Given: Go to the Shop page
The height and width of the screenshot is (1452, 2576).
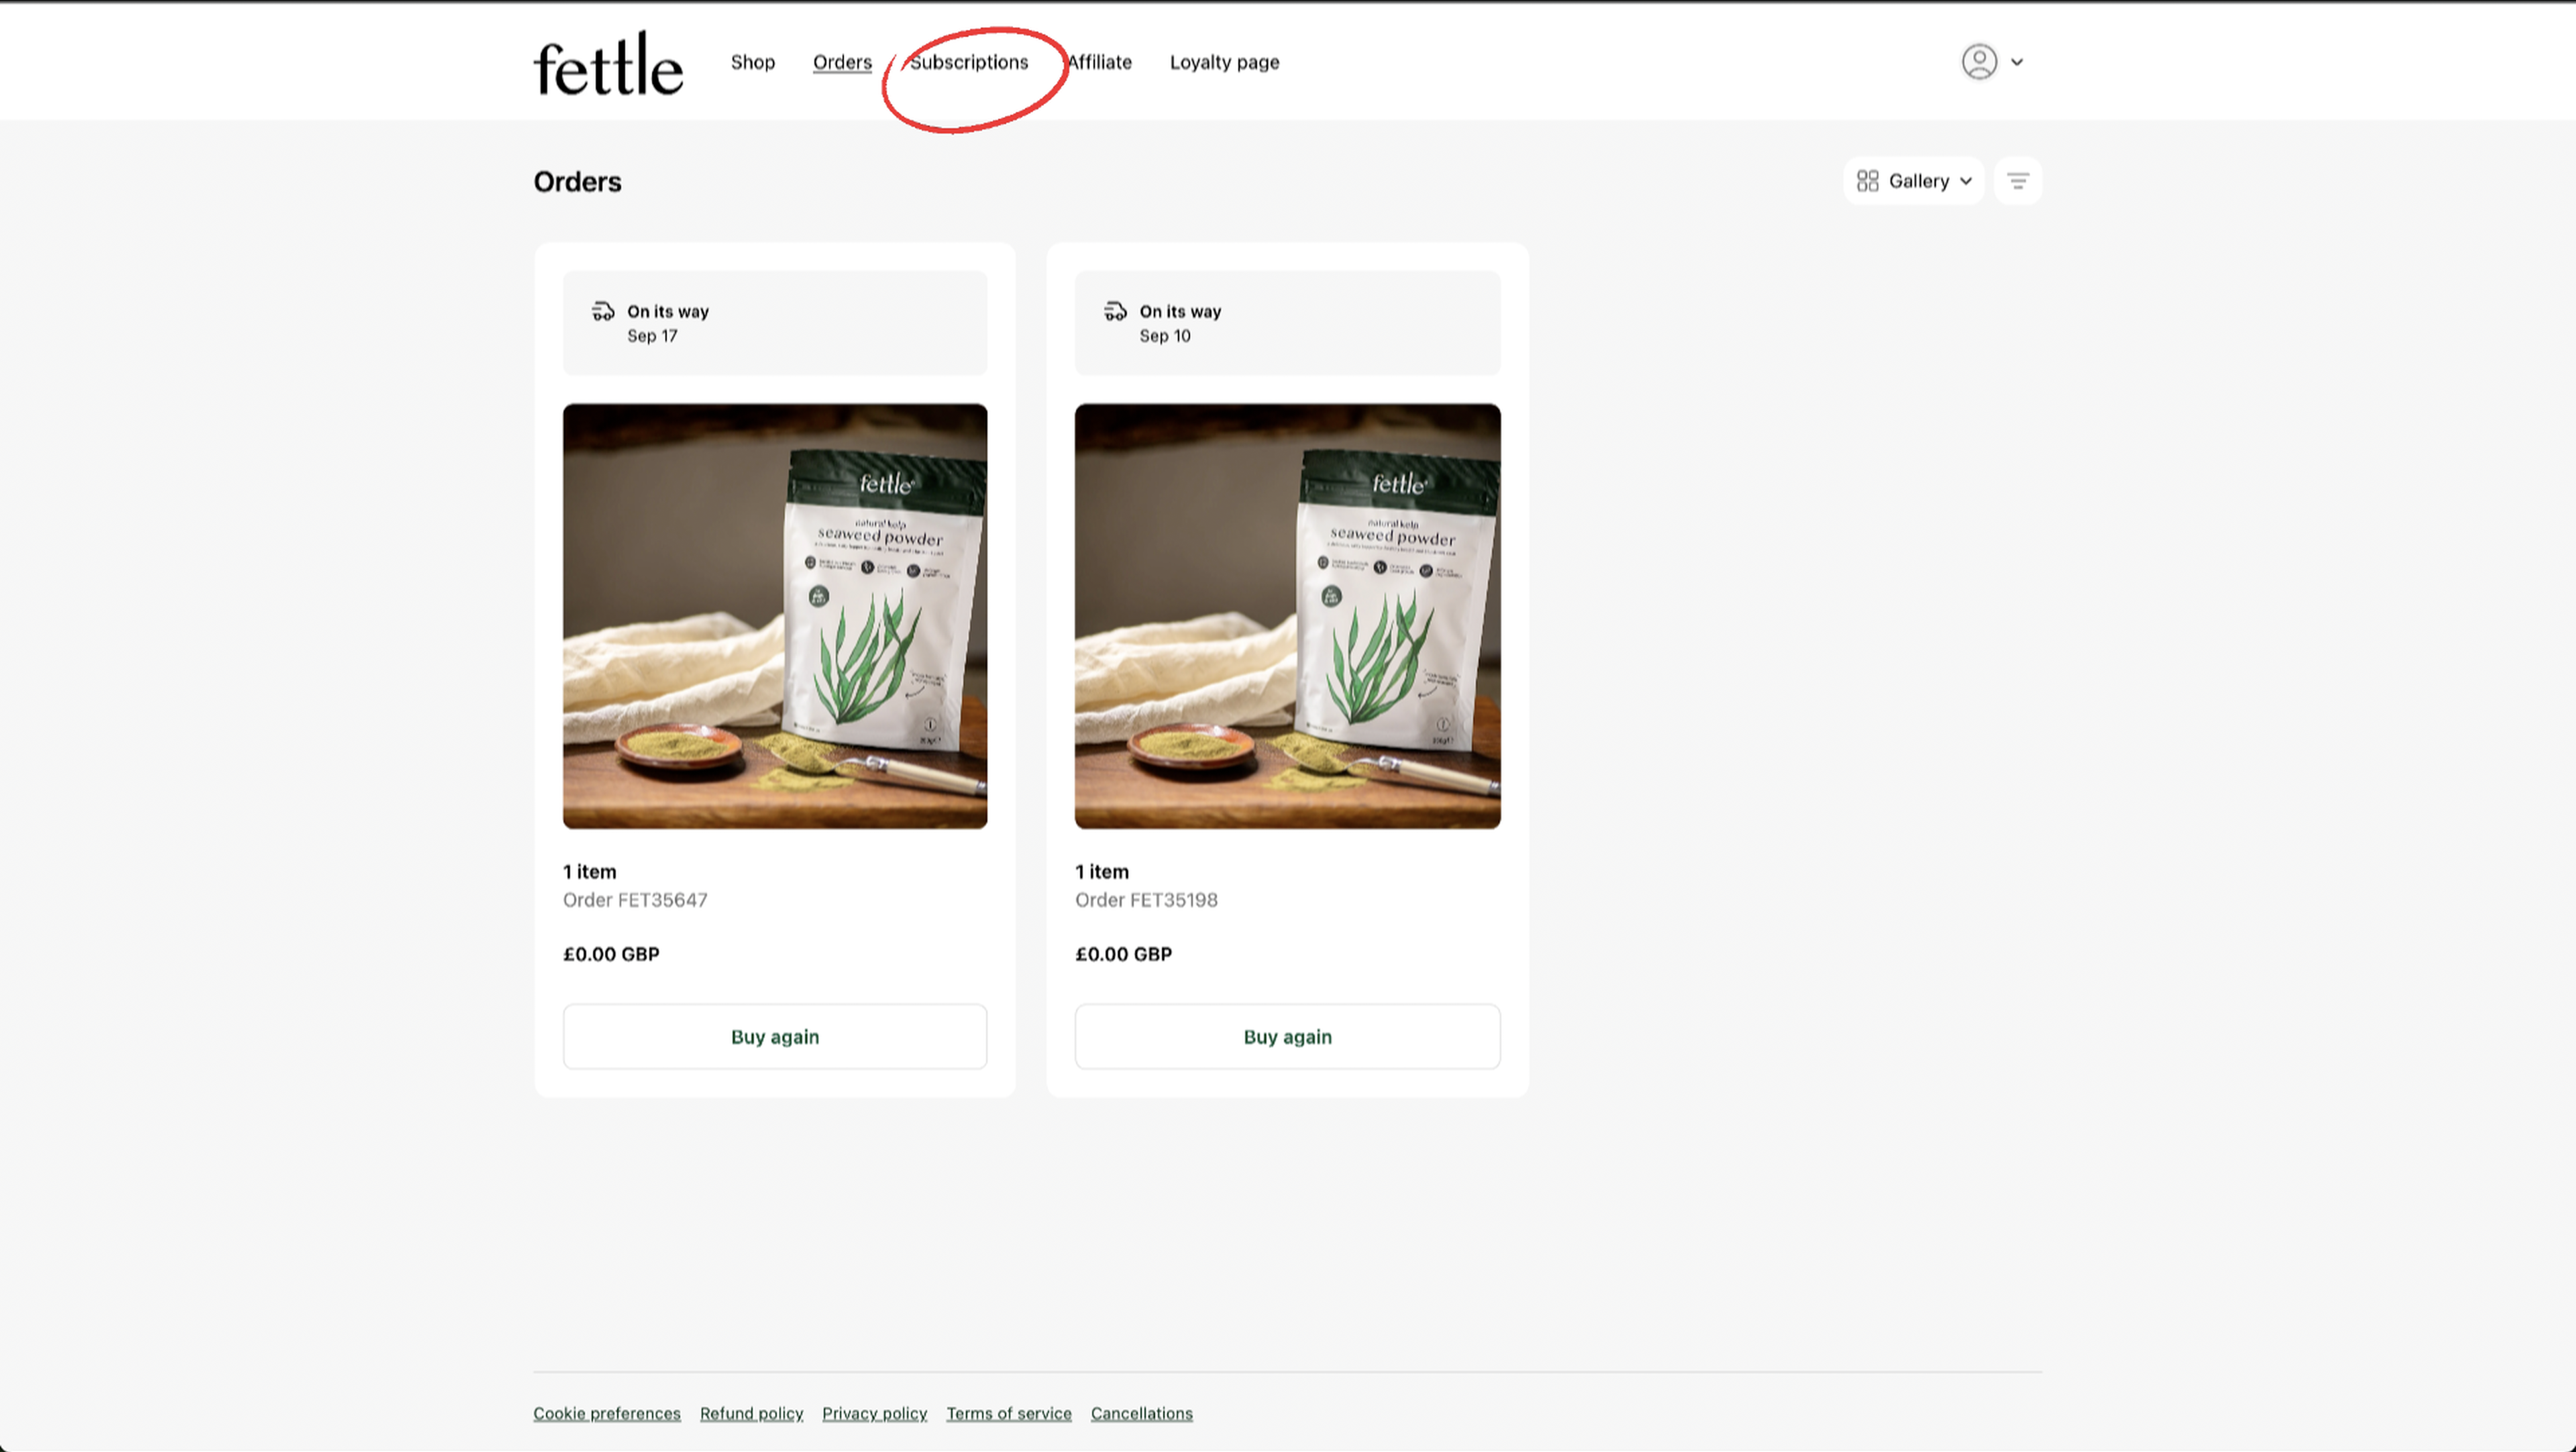Looking at the screenshot, I should click(752, 62).
